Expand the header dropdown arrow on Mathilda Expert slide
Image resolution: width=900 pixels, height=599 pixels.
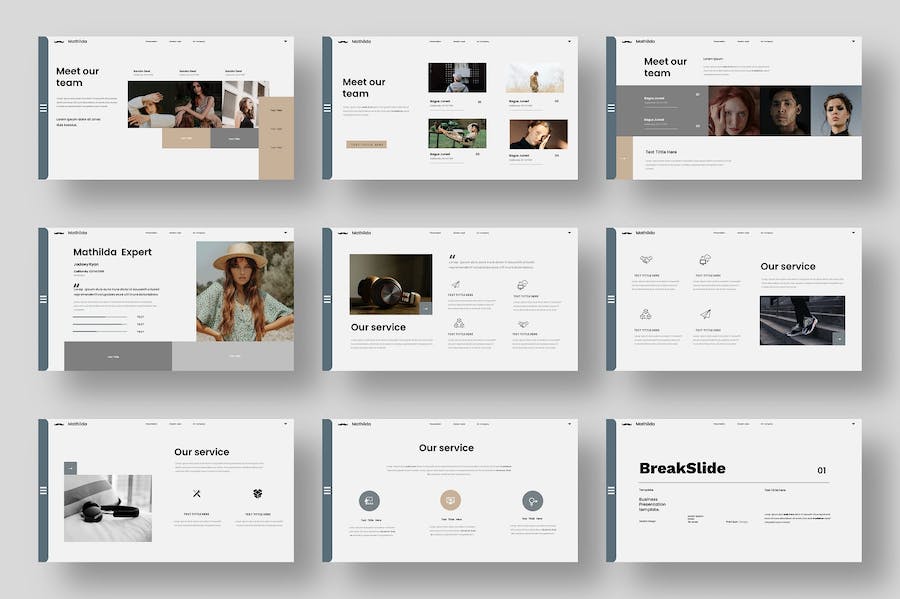click(285, 233)
